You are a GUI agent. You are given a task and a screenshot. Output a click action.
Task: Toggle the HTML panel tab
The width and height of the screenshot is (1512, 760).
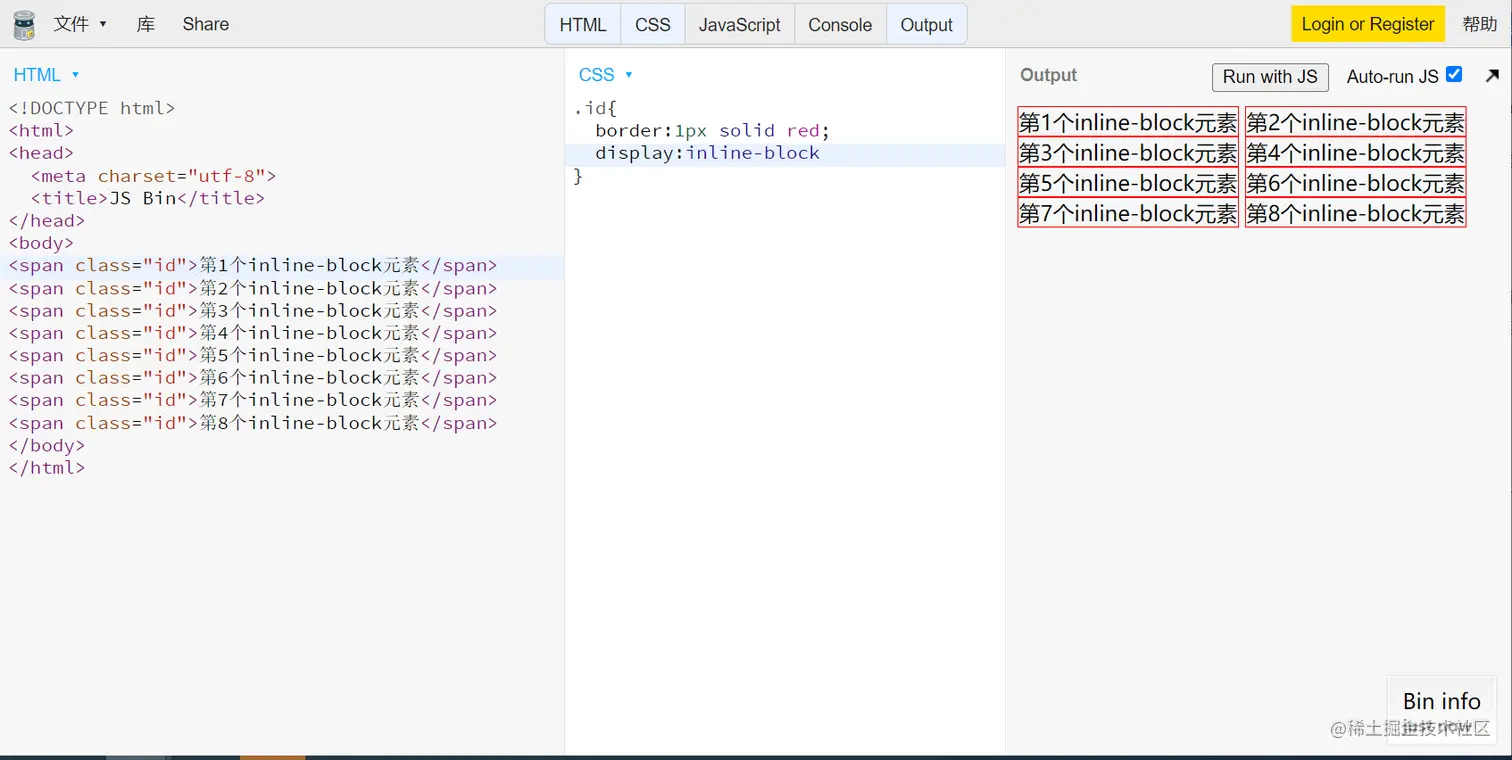pyautogui.click(x=583, y=25)
